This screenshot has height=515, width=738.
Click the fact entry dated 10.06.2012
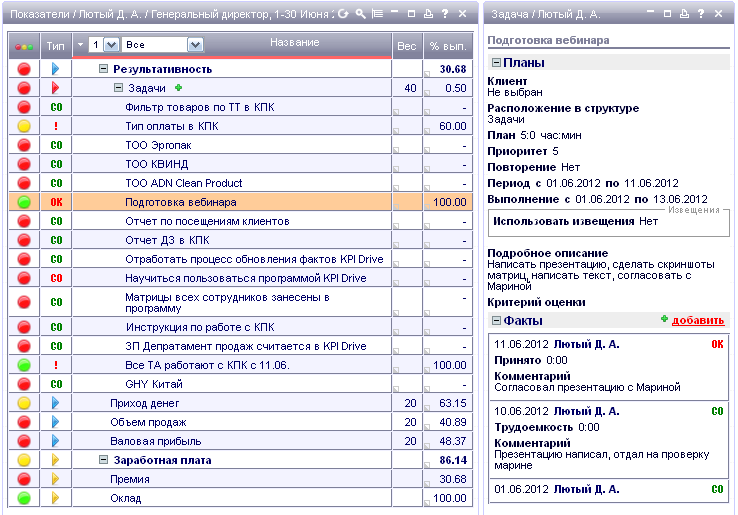click(x=609, y=439)
